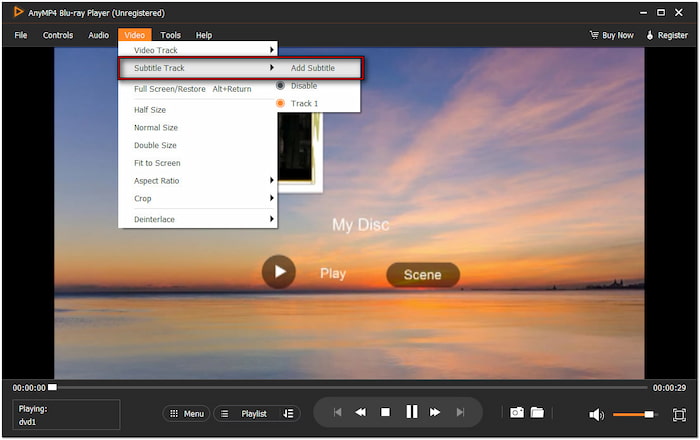Image resolution: width=700 pixels, height=440 pixels.
Task: Show the Playlist panel
Action: click(254, 414)
